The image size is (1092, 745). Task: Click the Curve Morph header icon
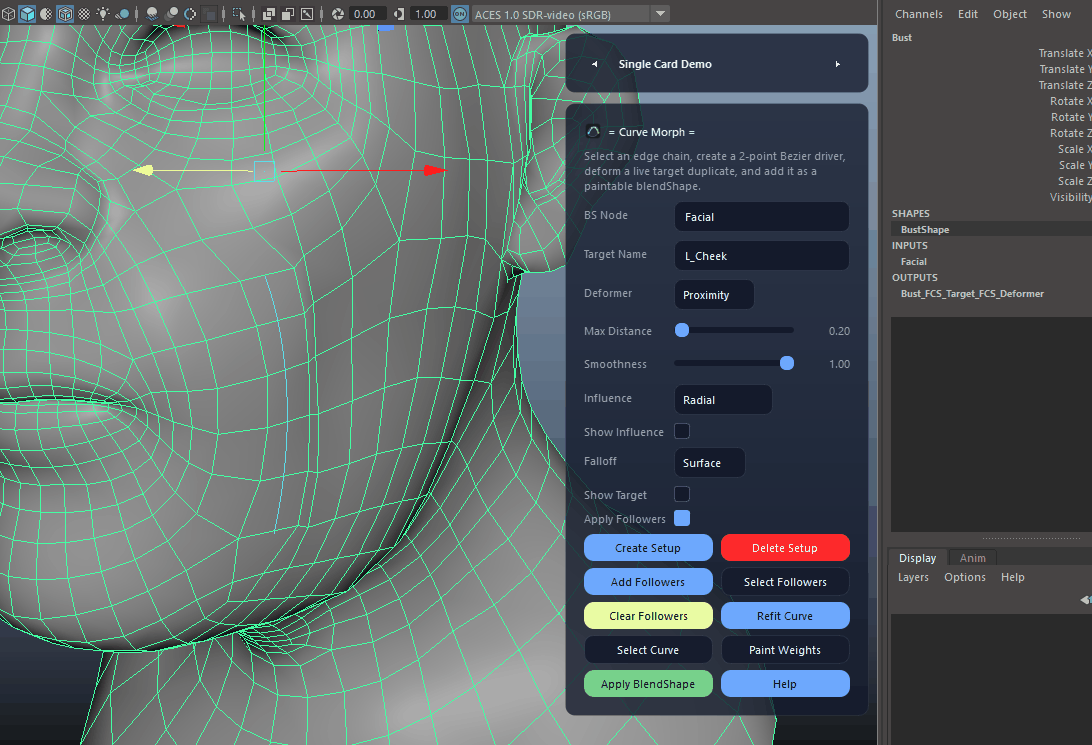point(593,132)
